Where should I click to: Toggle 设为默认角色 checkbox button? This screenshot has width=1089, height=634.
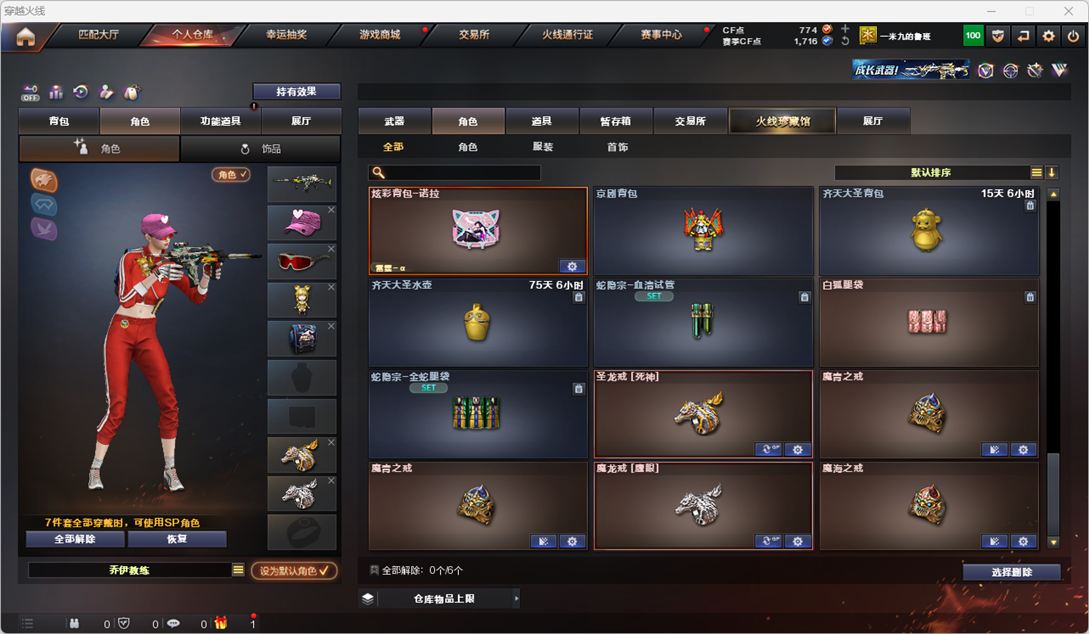click(x=294, y=570)
